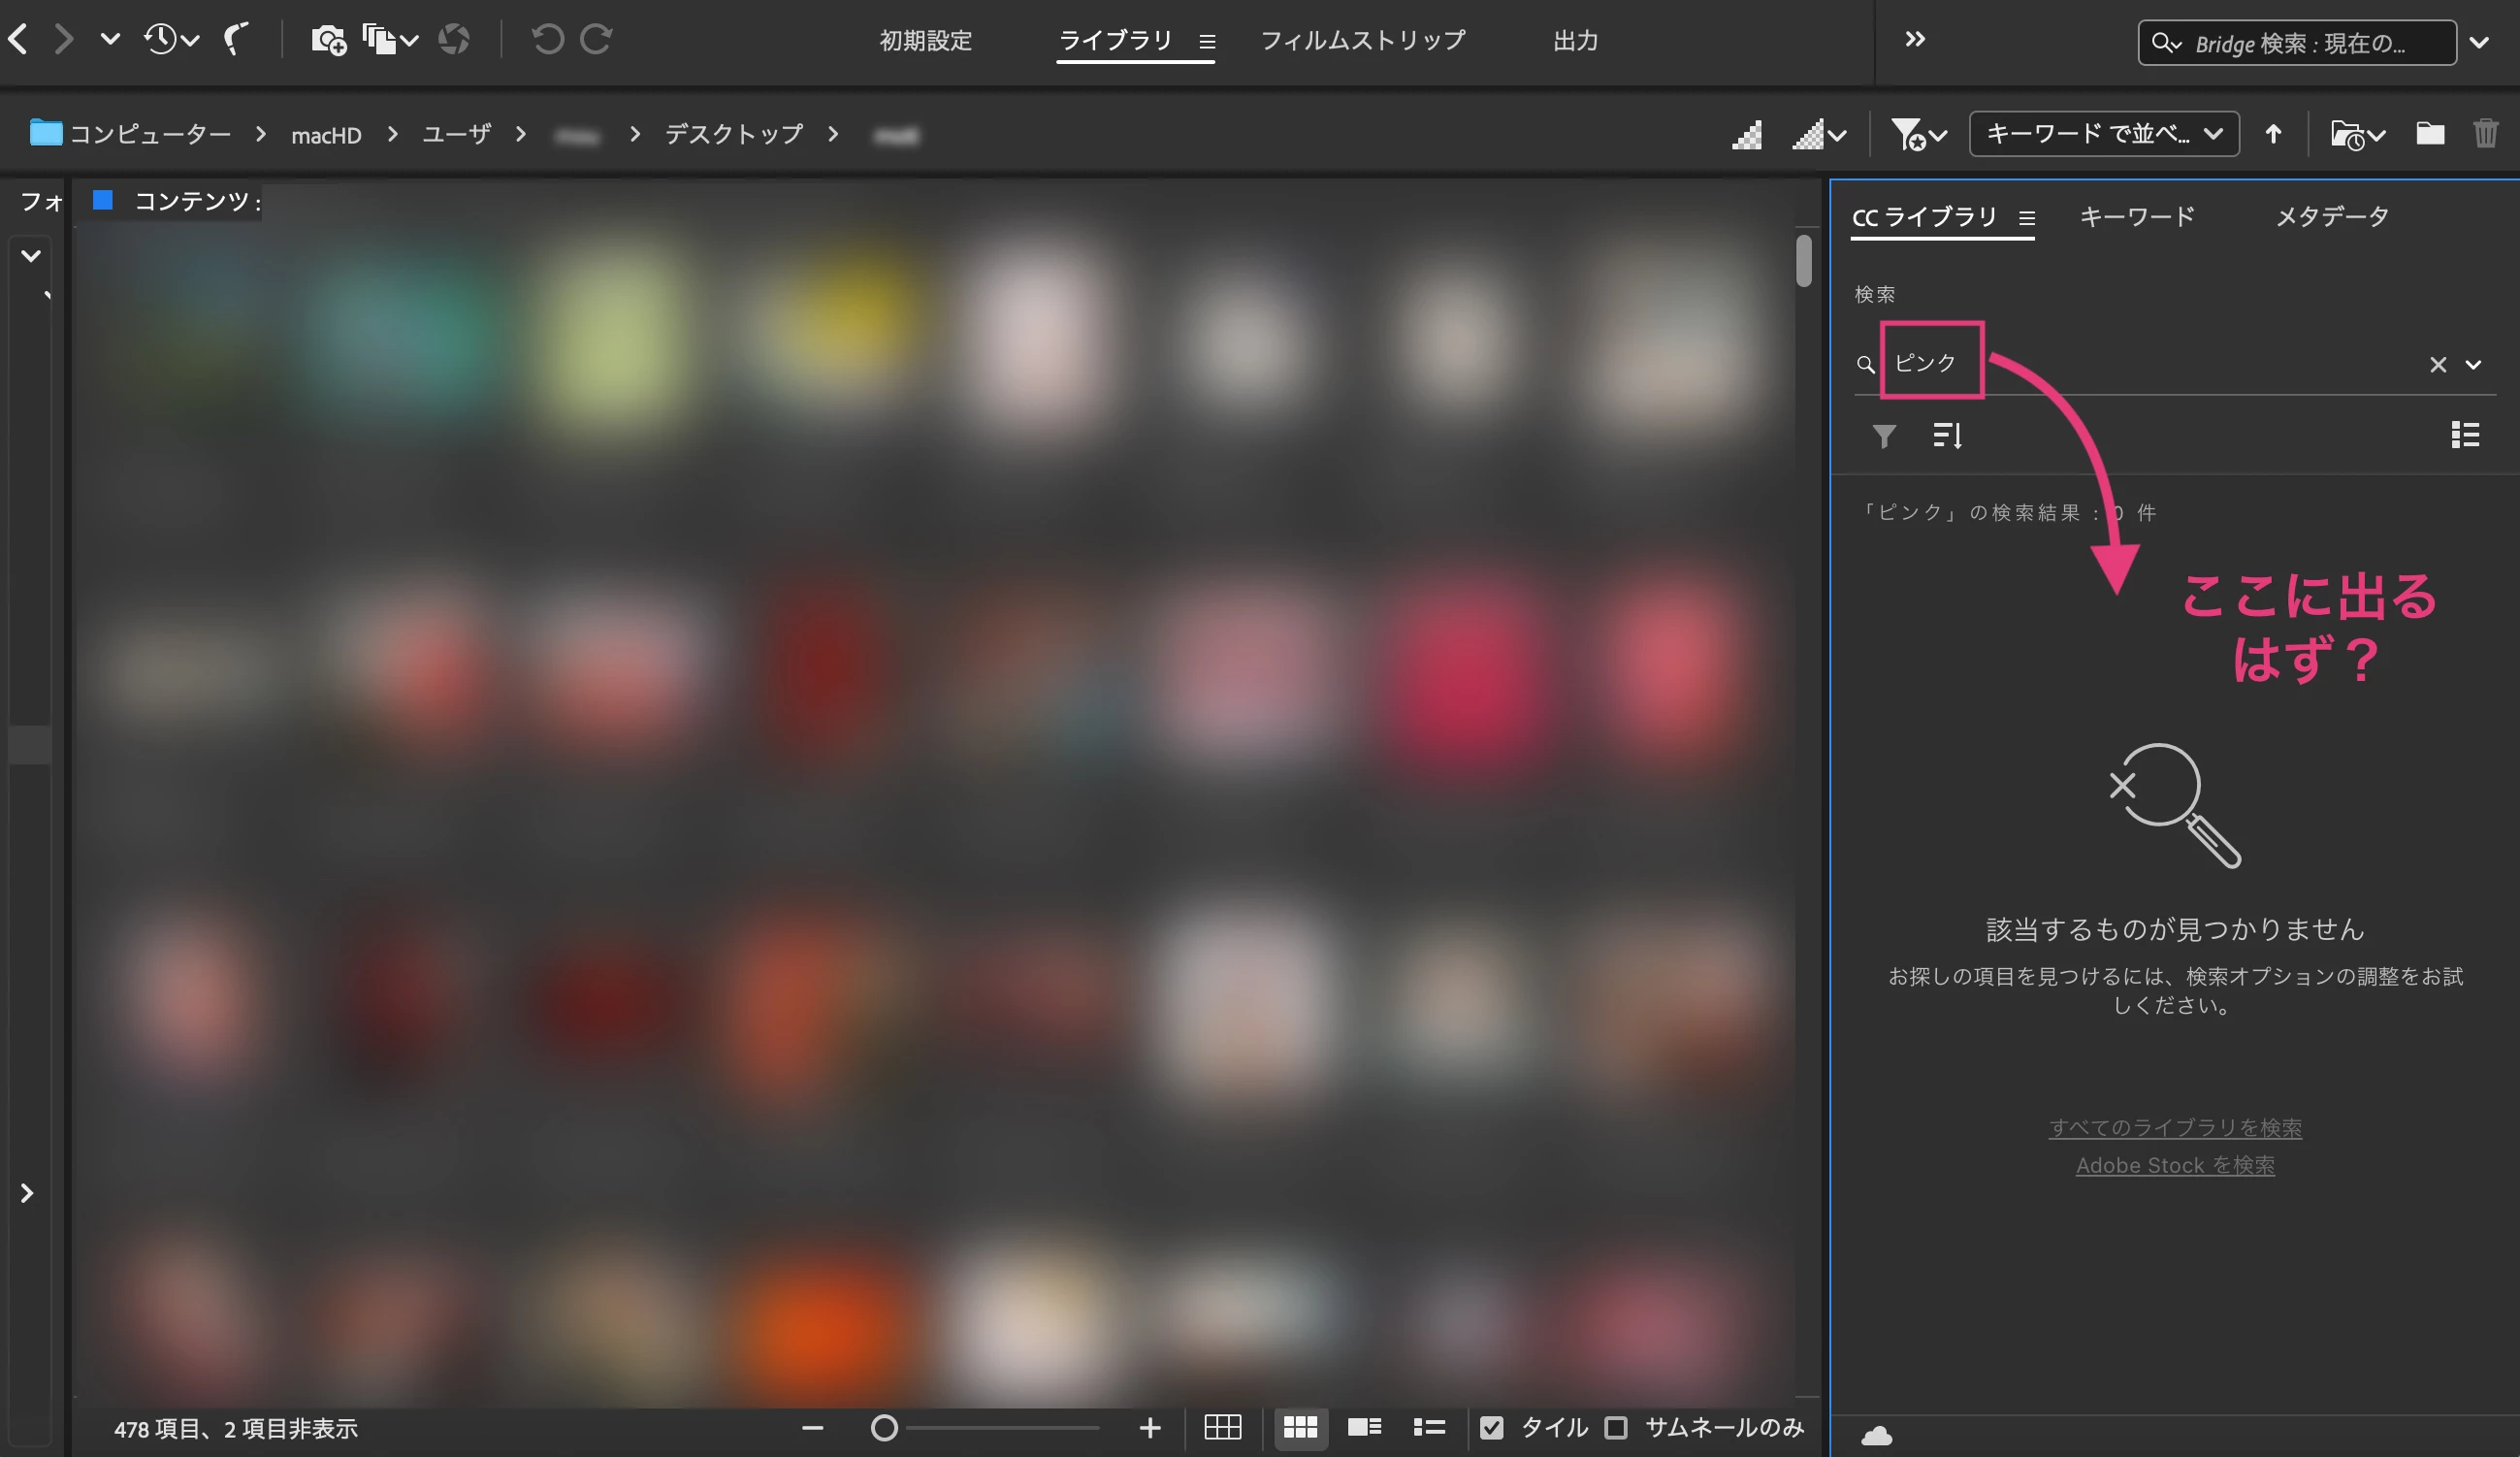The width and height of the screenshot is (2520, 1457).
Task: Expand hidden workspaces with double chevron
Action: (1914, 40)
